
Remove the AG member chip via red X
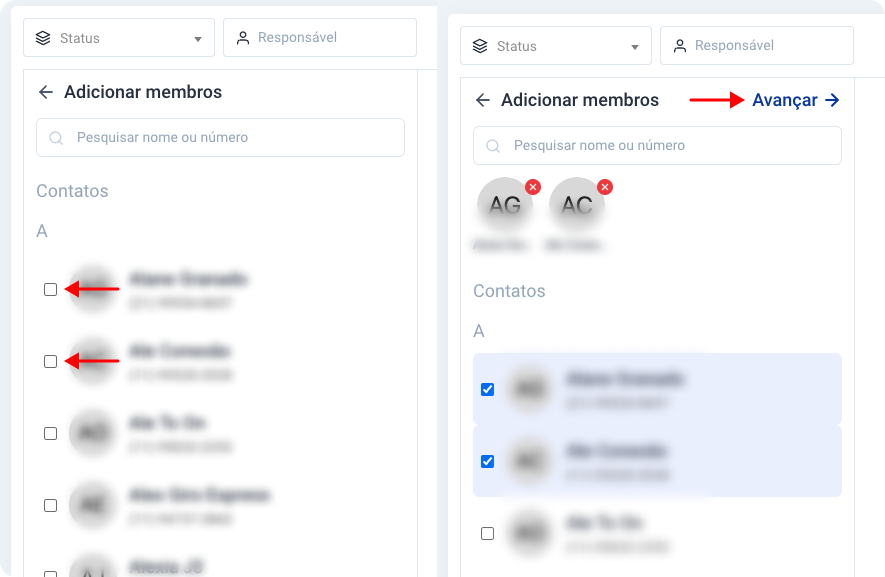[533, 187]
